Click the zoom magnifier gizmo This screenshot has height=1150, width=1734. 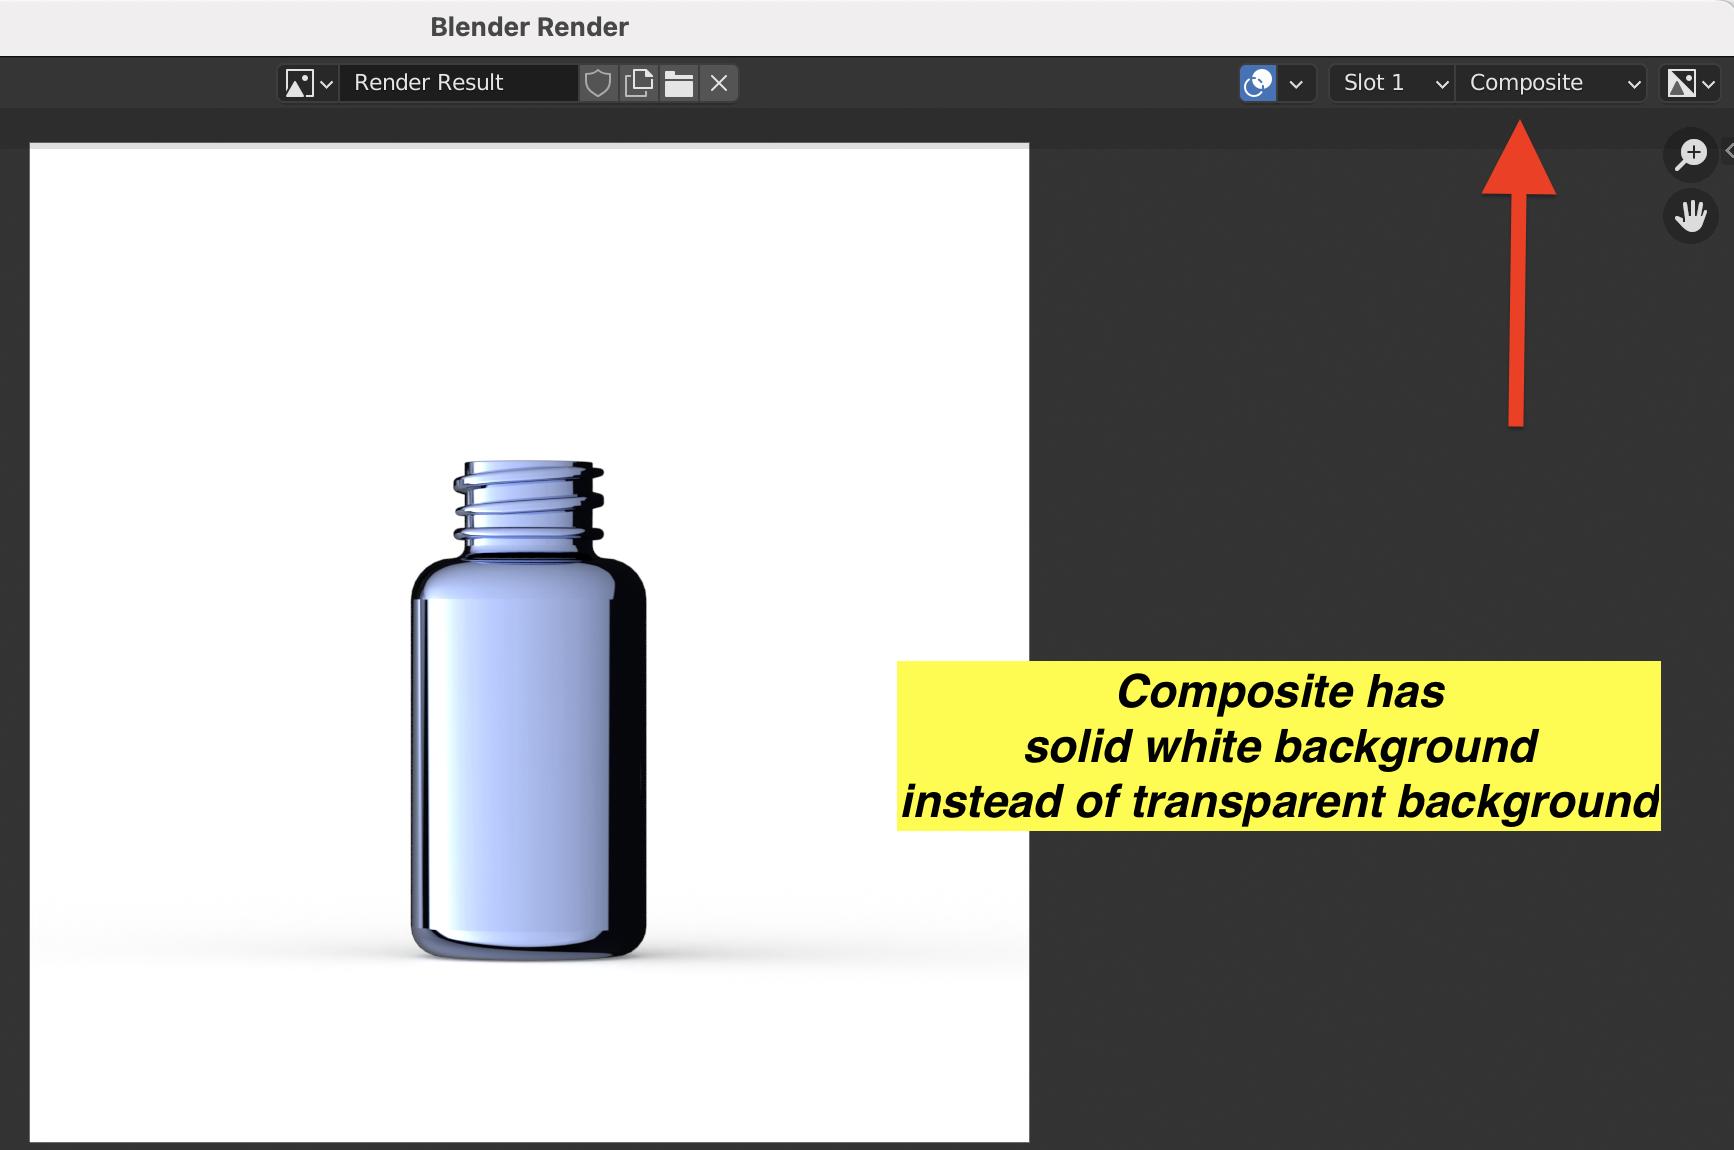(1691, 154)
